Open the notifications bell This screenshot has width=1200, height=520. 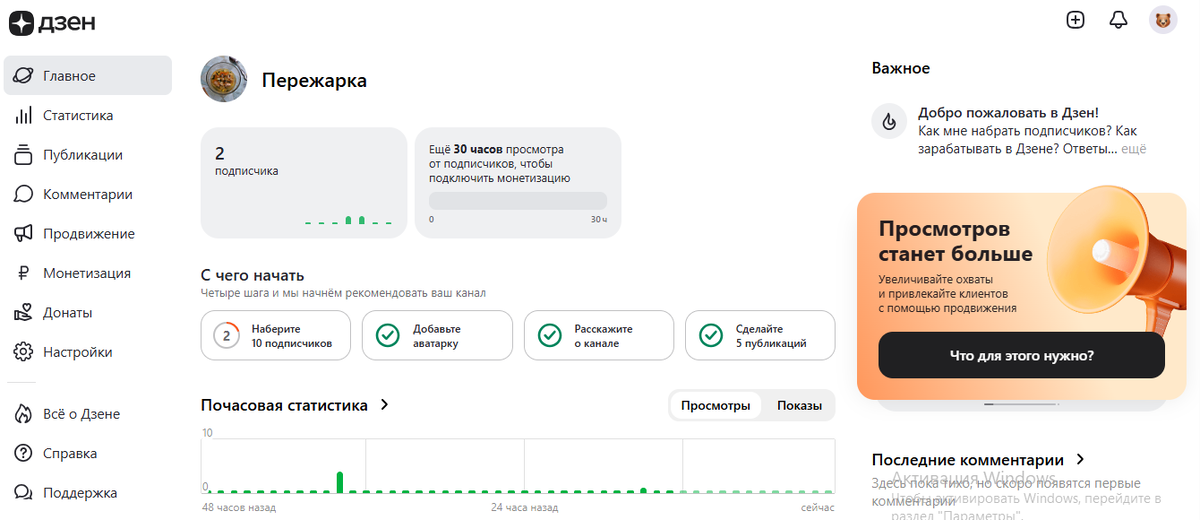point(1119,20)
